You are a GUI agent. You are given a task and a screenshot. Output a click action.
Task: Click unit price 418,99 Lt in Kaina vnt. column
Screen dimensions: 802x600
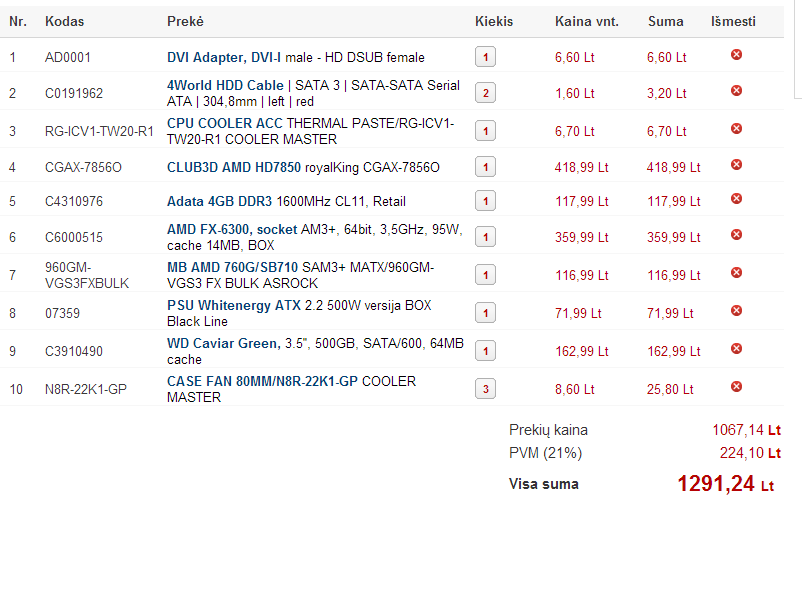pos(582,167)
